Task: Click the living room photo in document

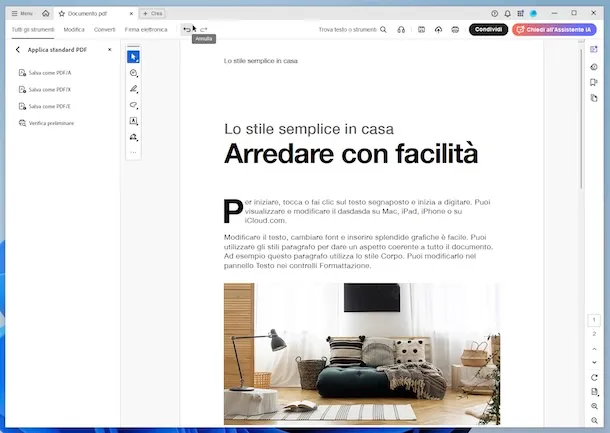Action: click(x=362, y=354)
